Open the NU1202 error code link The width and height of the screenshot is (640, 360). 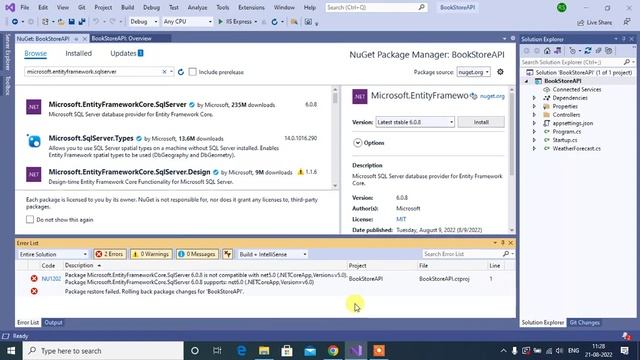click(x=51, y=279)
